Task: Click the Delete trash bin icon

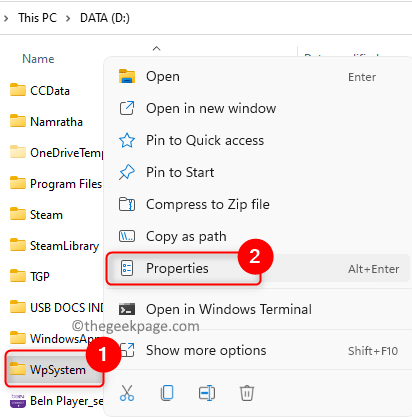Action: (247, 393)
